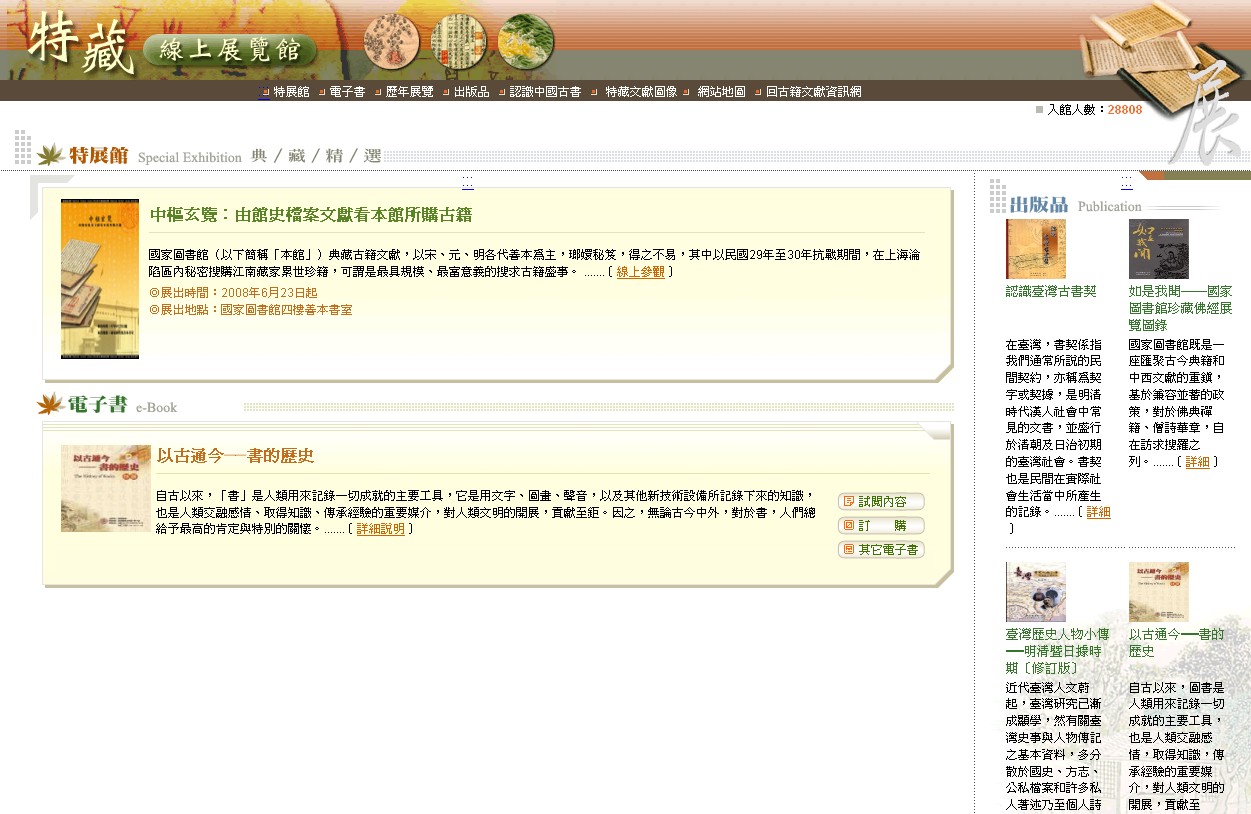
Task: Open 認識中國古書 menu item
Action: pyautogui.click(x=545, y=92)
